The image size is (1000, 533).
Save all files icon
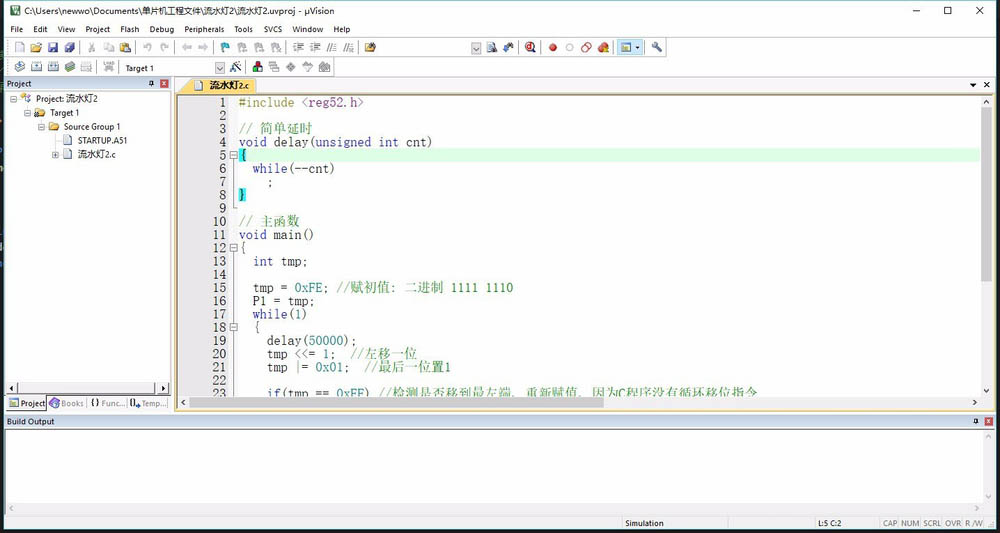[70, 47]
